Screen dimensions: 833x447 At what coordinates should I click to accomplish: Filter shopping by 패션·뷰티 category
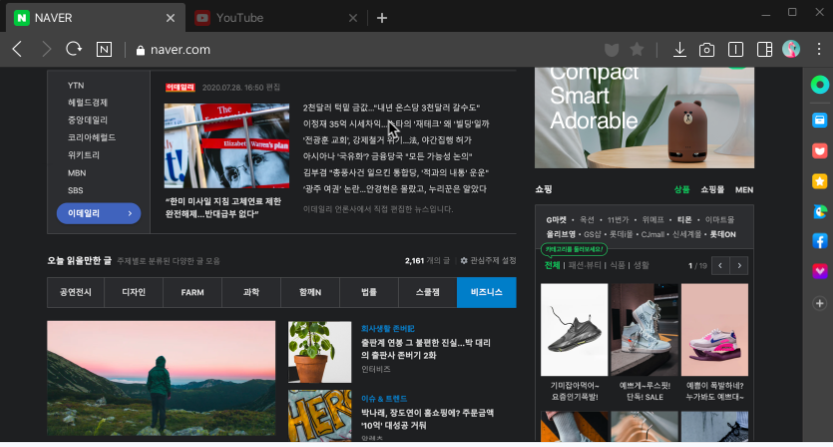[585, 265]
